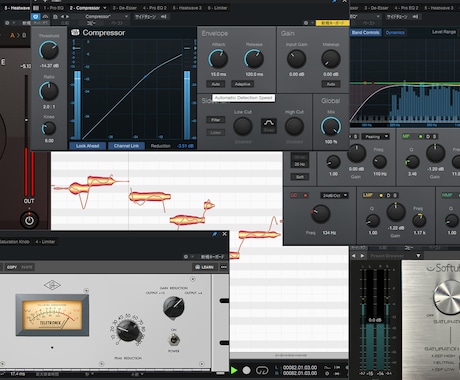
Task: Toggle the sidechain Listen button
Action: point(216,133)
